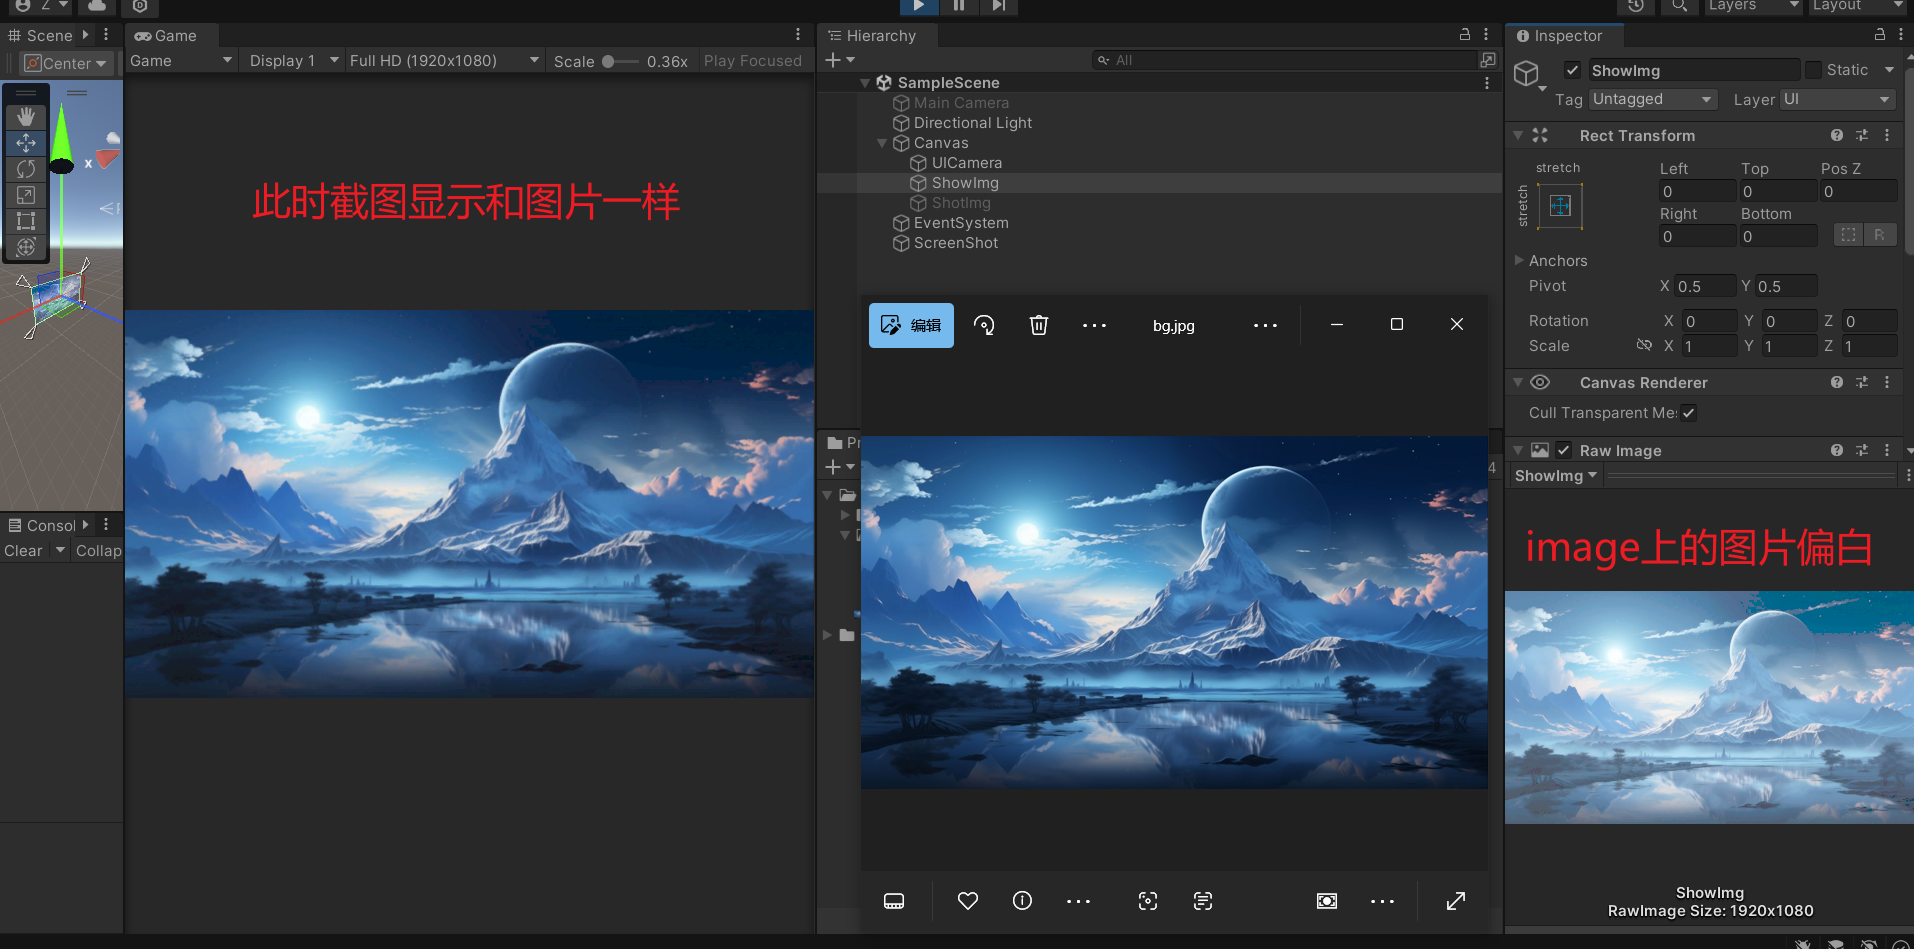Click the Play button to run the game
The width and height of the screenshot is (1914, 949).
point(918,6)
